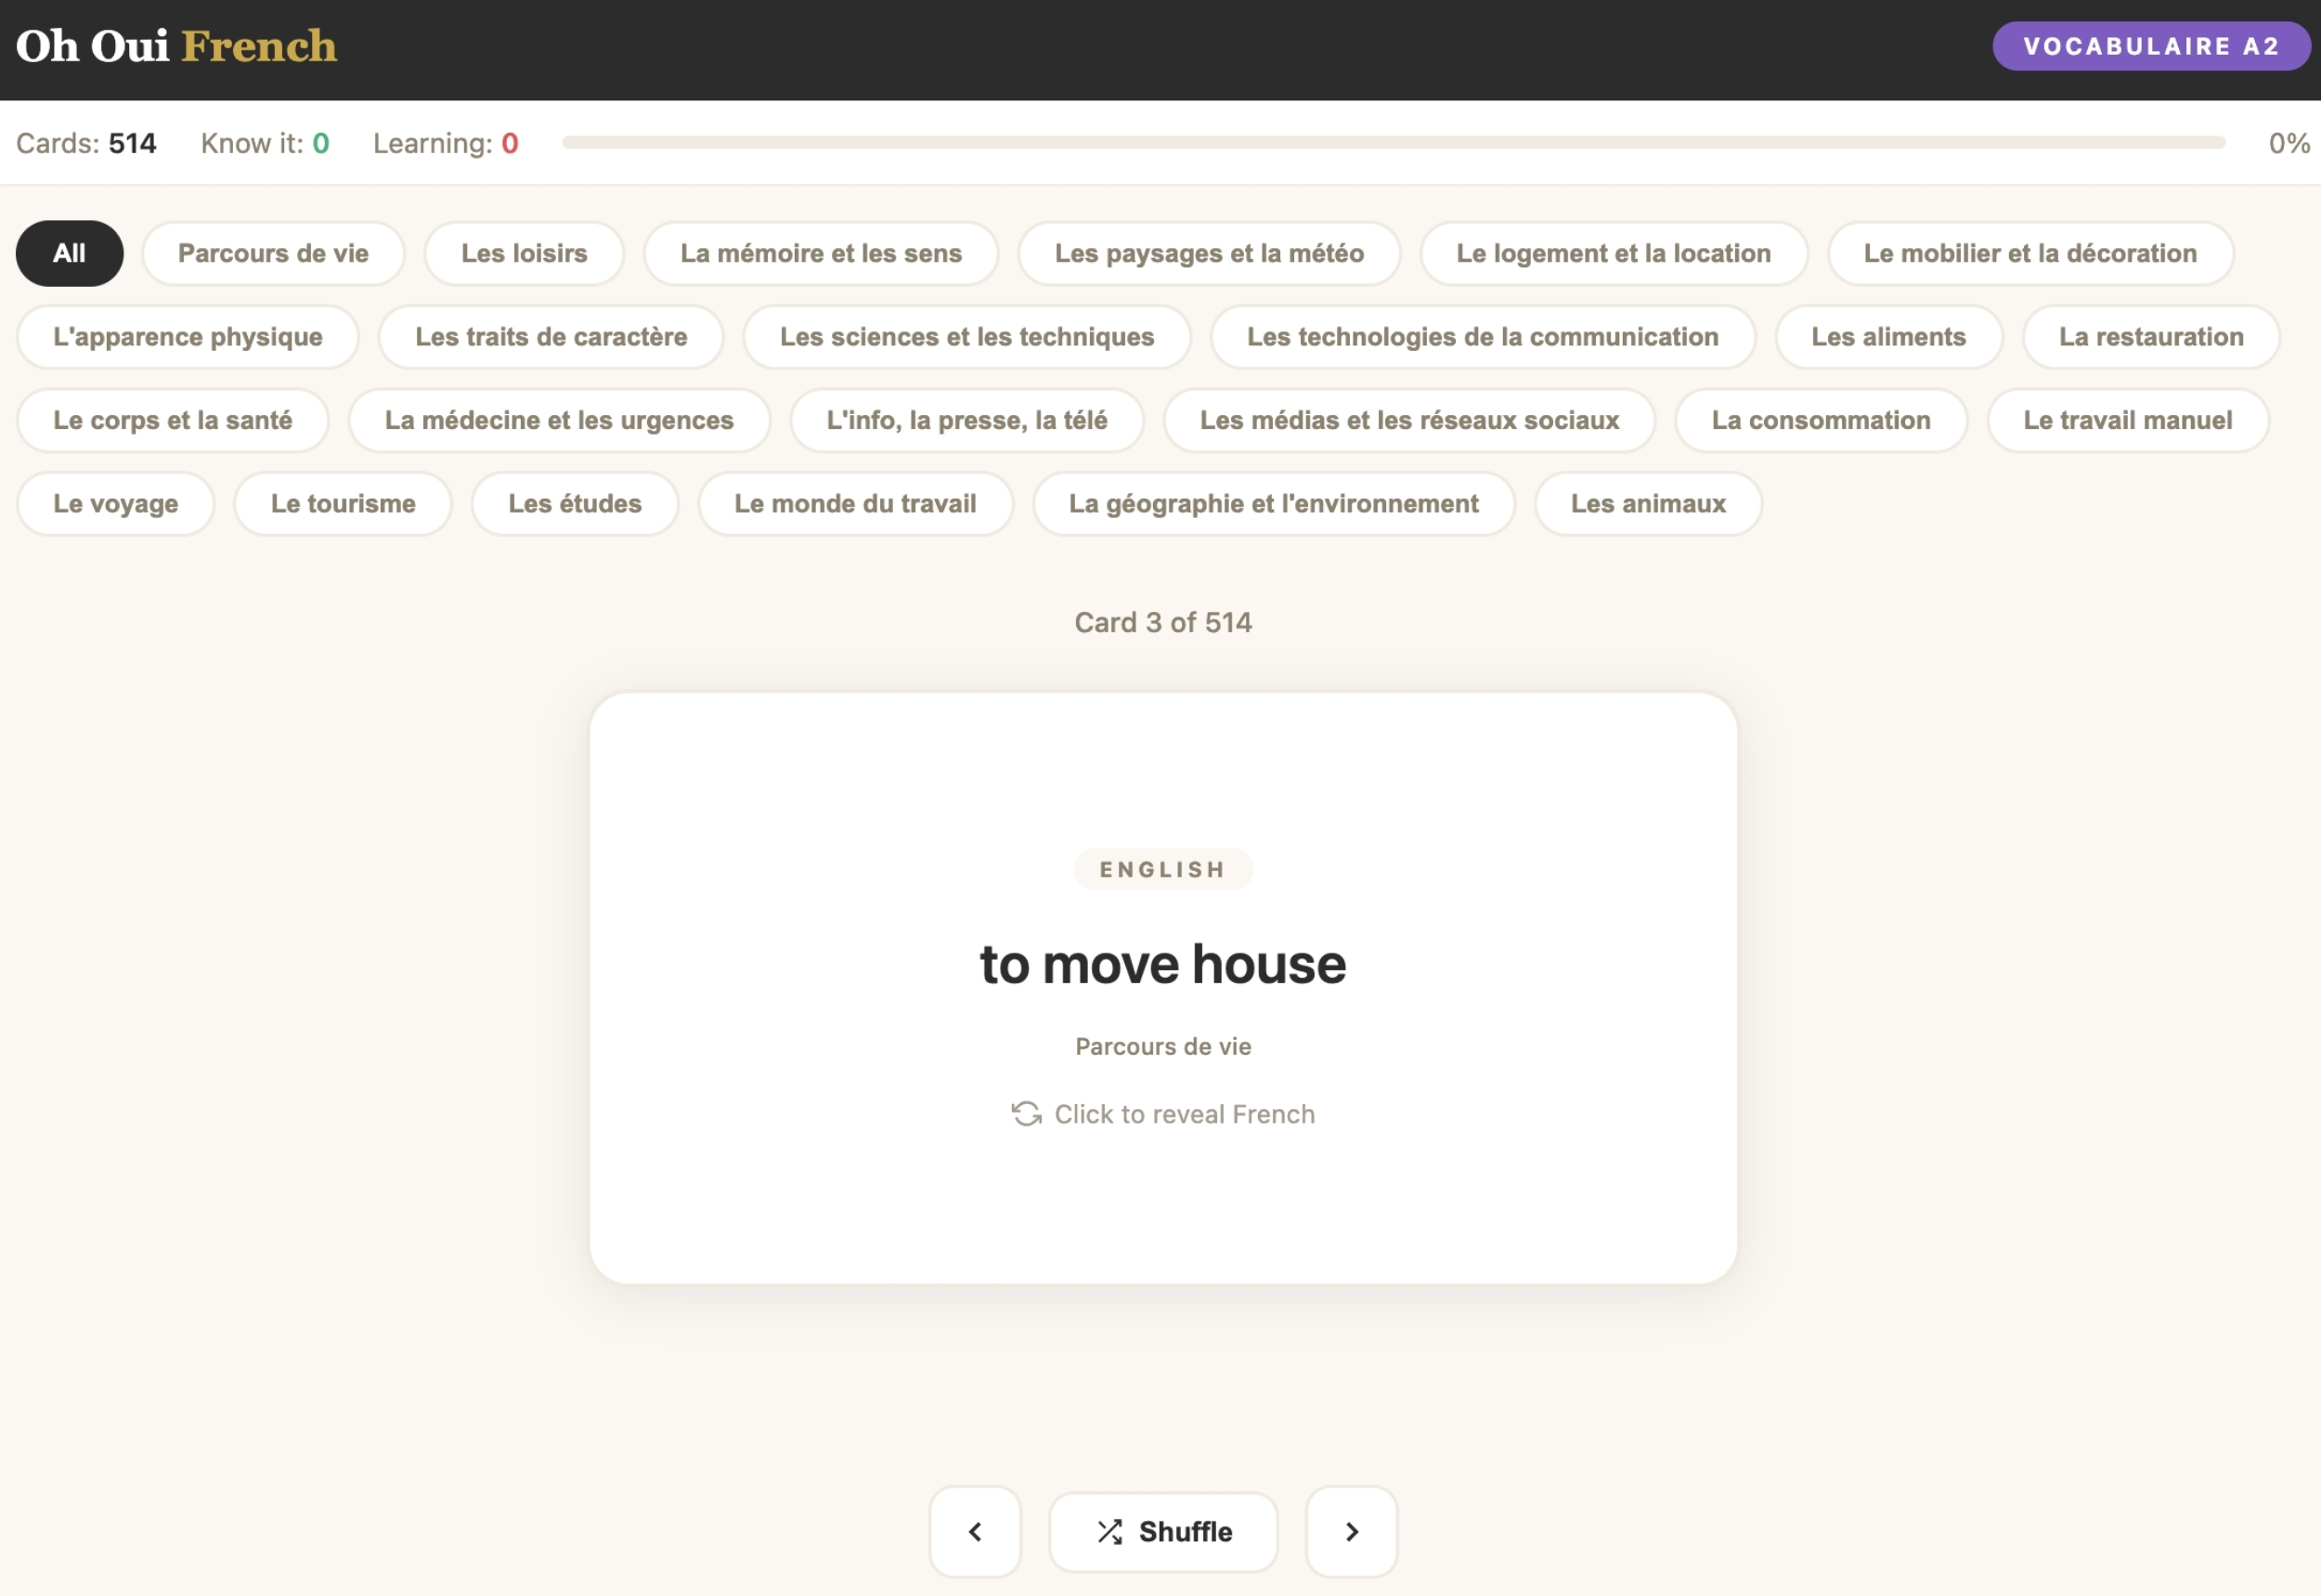Click the 0% progress percentage
The height and width of the screenshot is (1596, 2321).
[x=2289, y=143]
